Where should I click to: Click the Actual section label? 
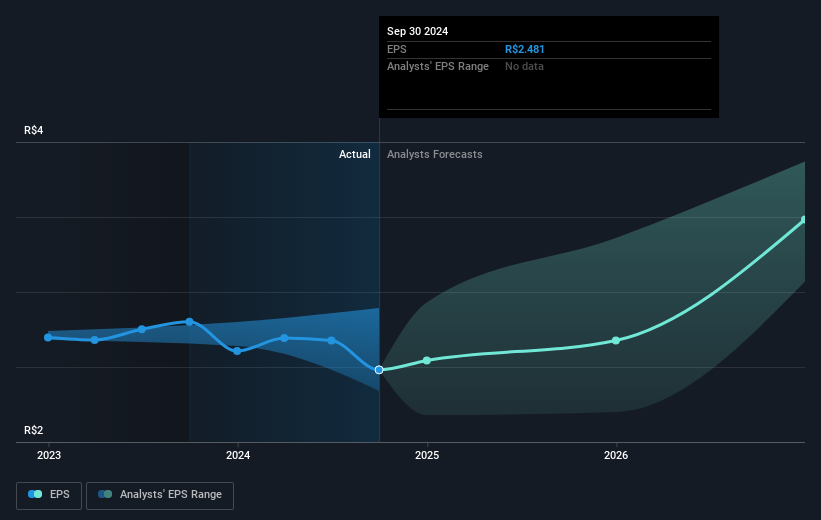click(x=354, y=154)
